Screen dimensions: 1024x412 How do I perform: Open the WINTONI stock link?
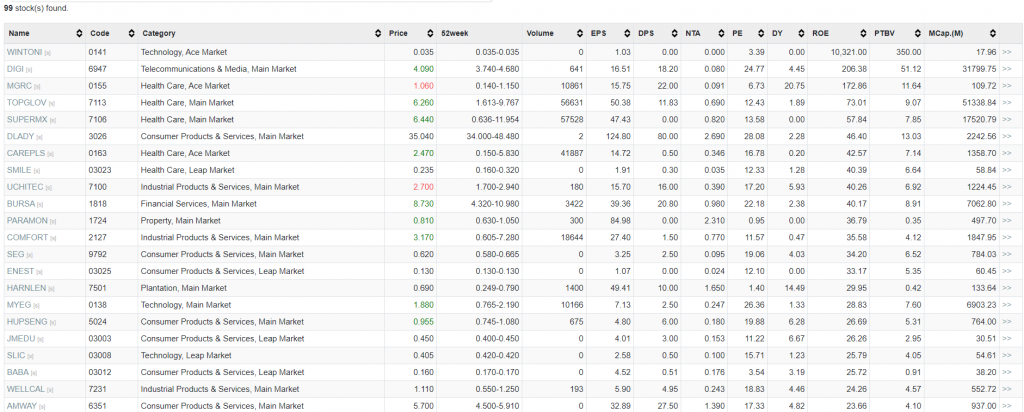point(24,52)
